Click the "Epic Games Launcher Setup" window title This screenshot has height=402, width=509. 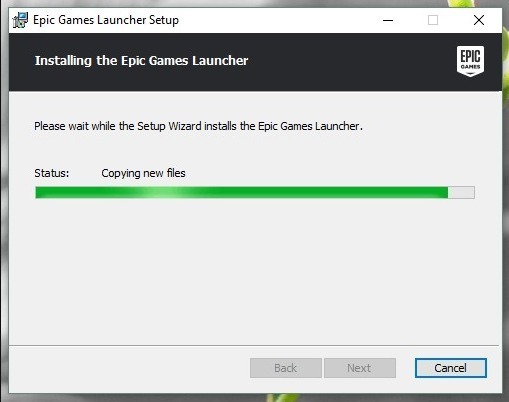(x=106, y=20)
